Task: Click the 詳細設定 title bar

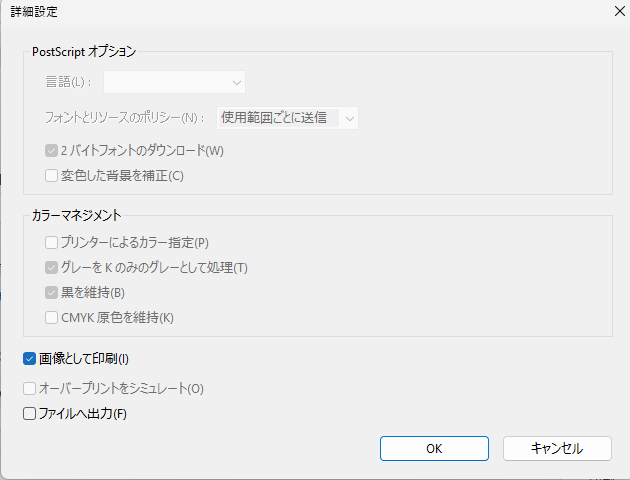Action: (x=300, y=11)
